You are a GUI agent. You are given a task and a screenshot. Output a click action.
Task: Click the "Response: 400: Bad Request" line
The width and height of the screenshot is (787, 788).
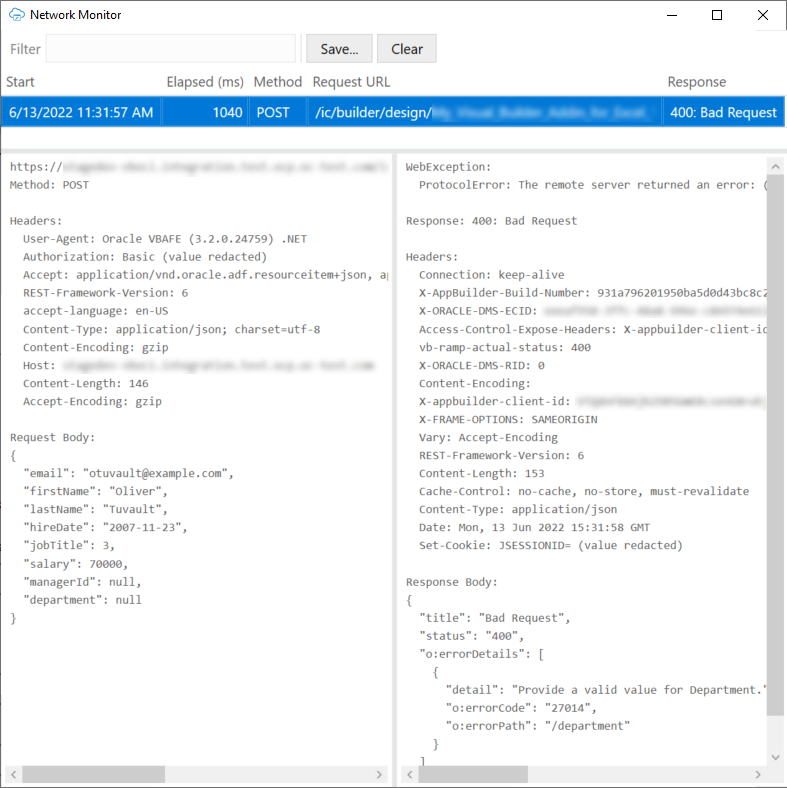[x=491, y=221]
